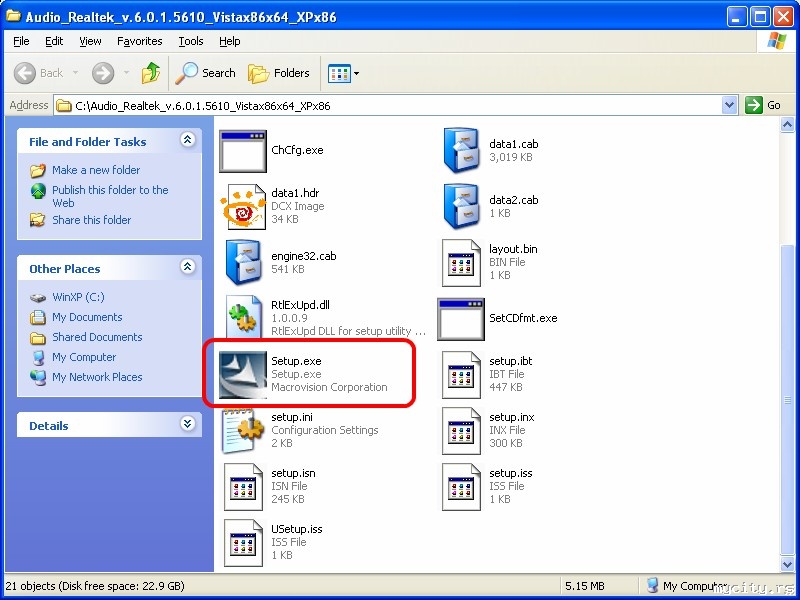Click the engine32.cab file name
Screen dimensions: 800x600
tap(304, 256)
